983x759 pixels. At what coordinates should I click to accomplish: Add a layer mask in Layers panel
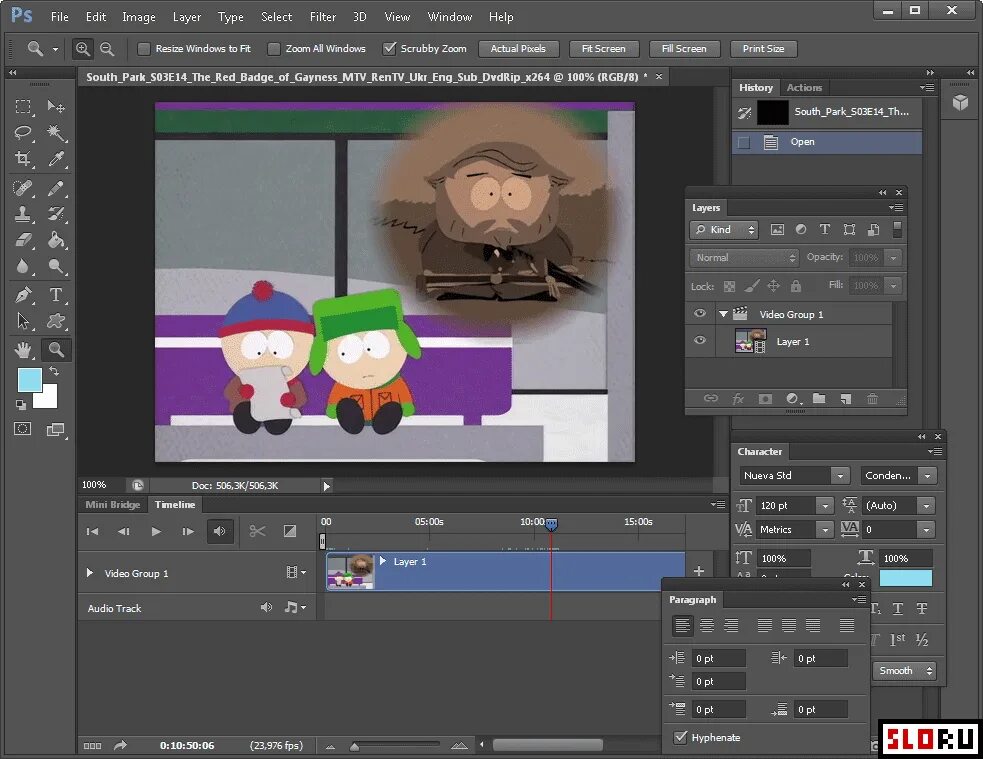click(x=765, y=399)
